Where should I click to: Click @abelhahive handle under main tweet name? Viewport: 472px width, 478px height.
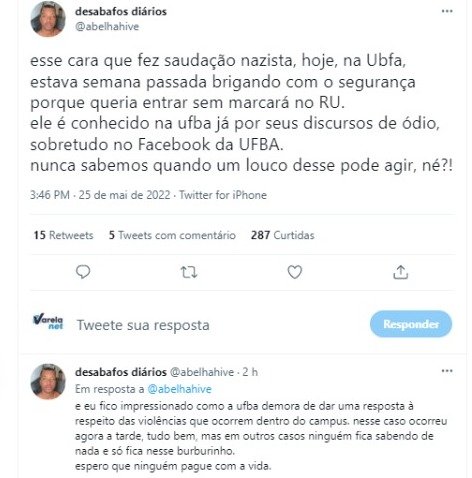point(107,27)
